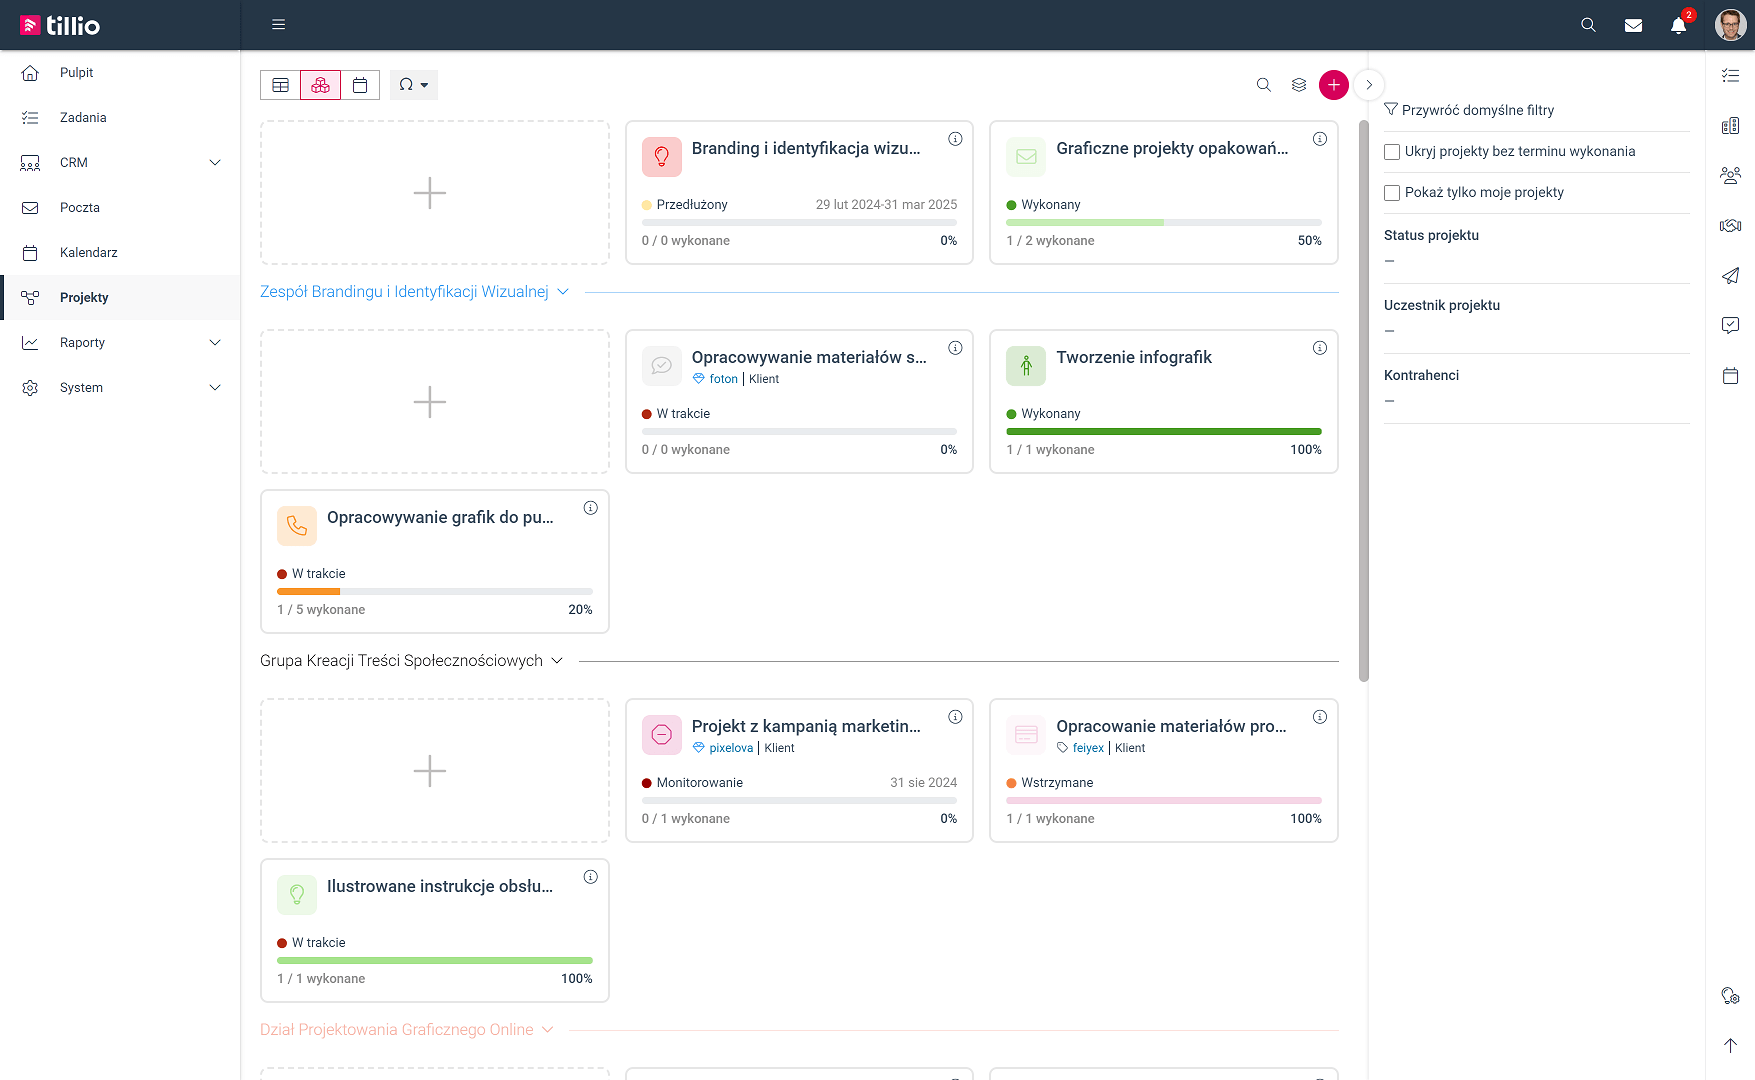This screenshot has height=1080, width=1755.
Task: Go to Pulpit in sidebar
Action: pyautogui.click(x=120, y=72)
